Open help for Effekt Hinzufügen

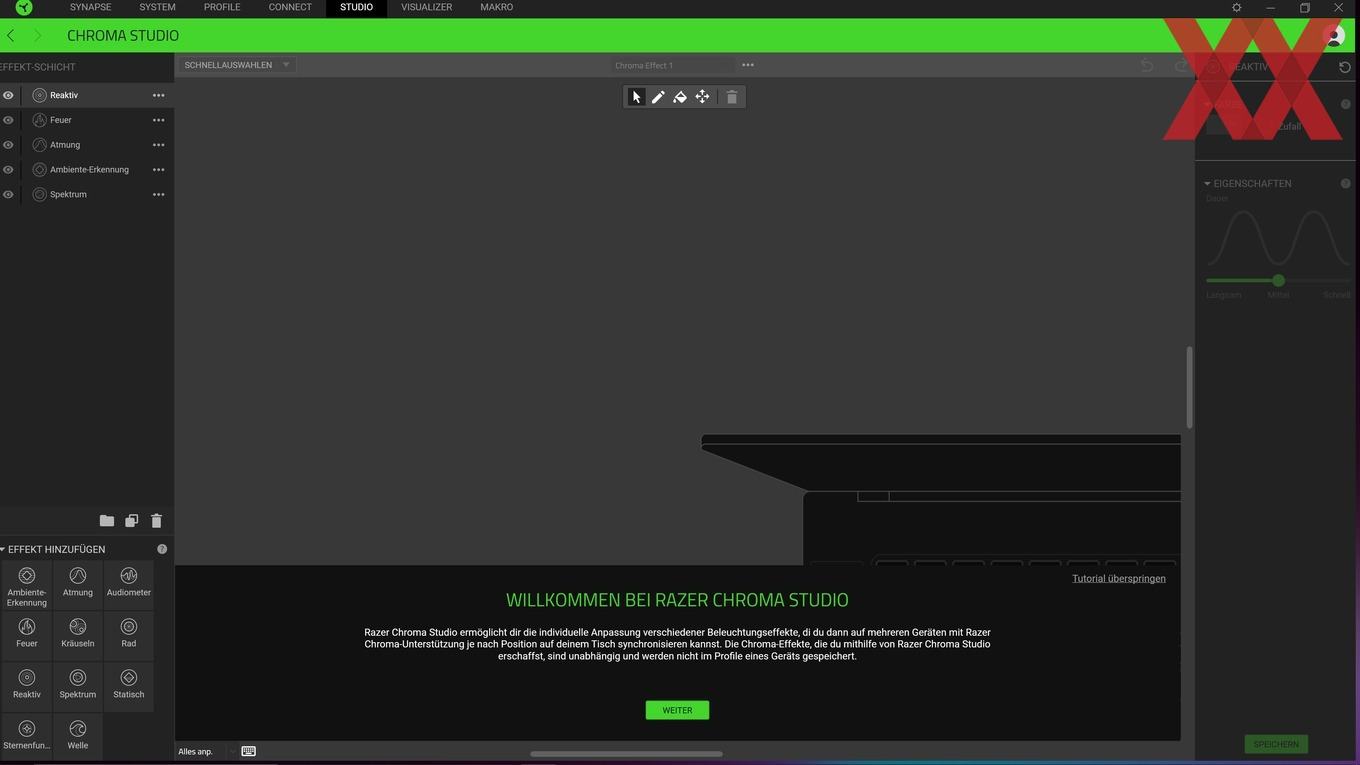162,549
